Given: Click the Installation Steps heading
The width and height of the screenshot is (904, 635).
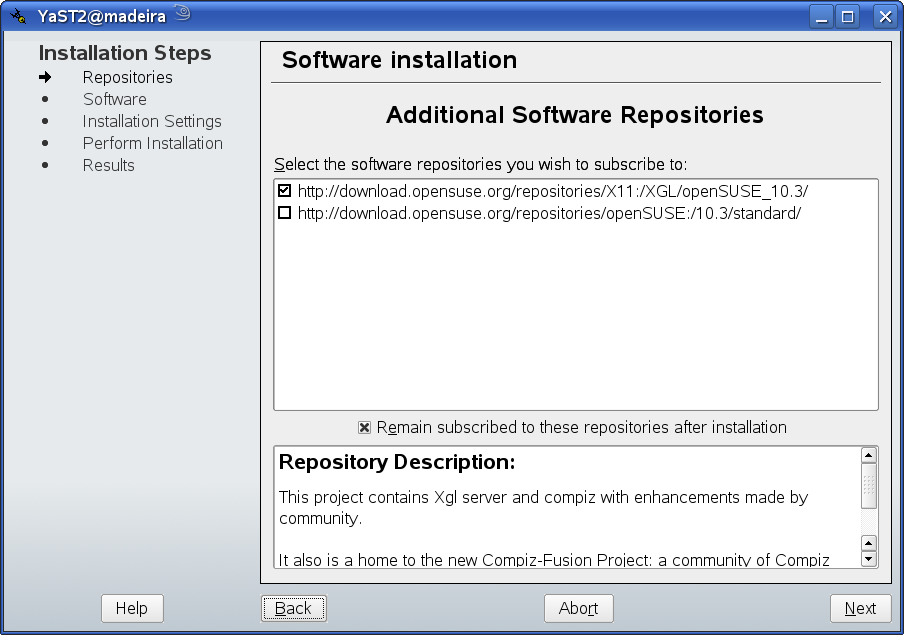Looking at the screenshot, I should (x=125, y=53).
